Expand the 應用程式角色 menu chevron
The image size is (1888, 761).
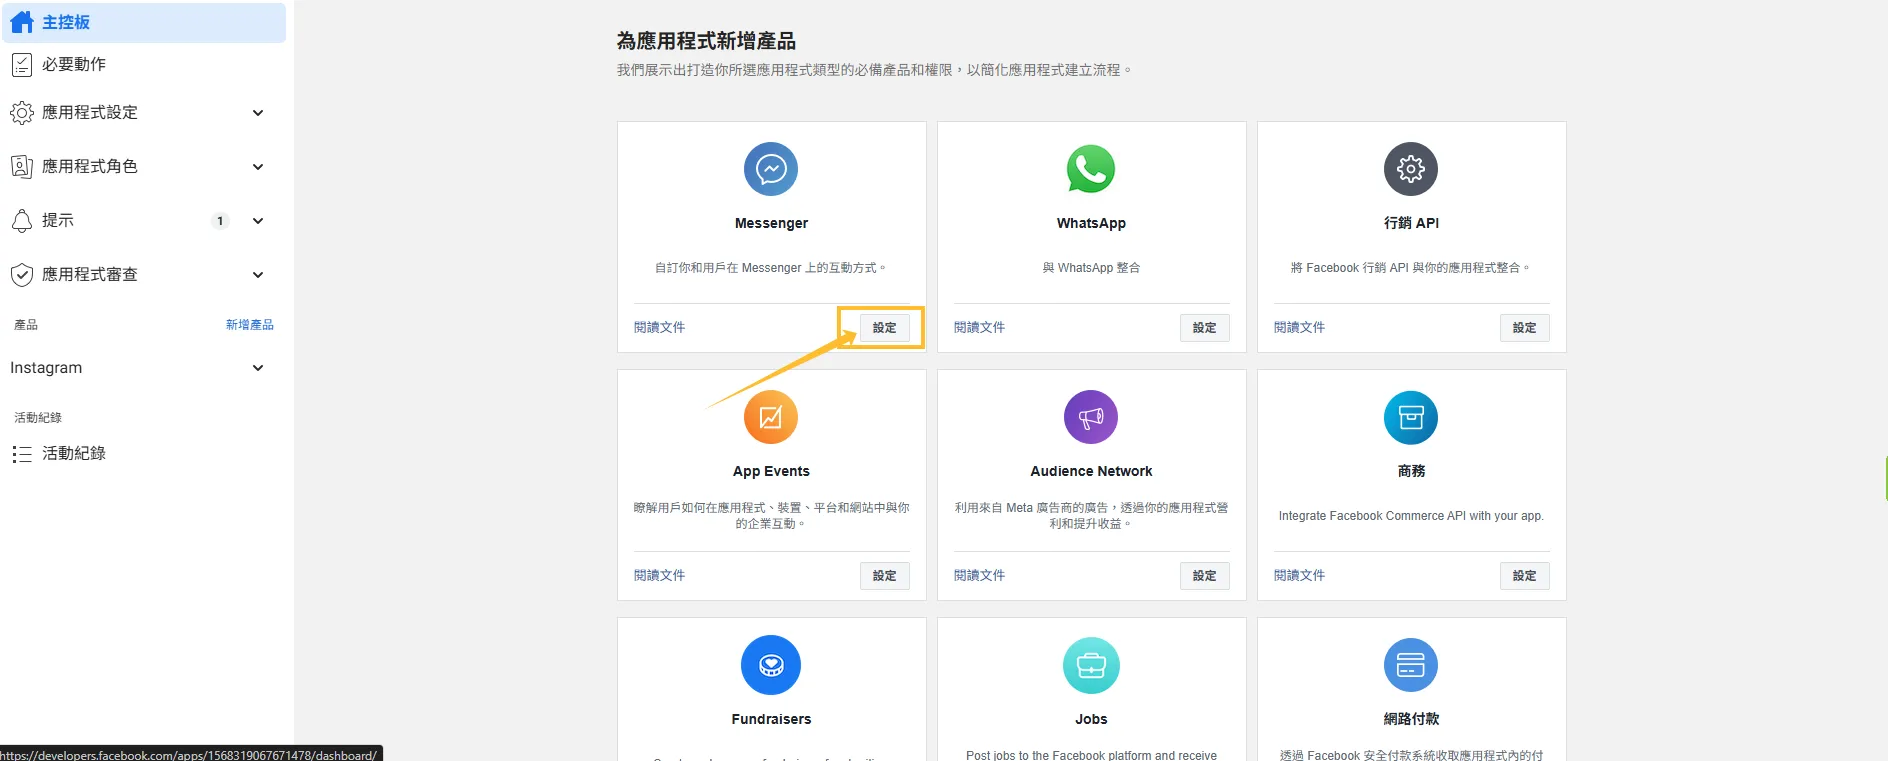258,167
